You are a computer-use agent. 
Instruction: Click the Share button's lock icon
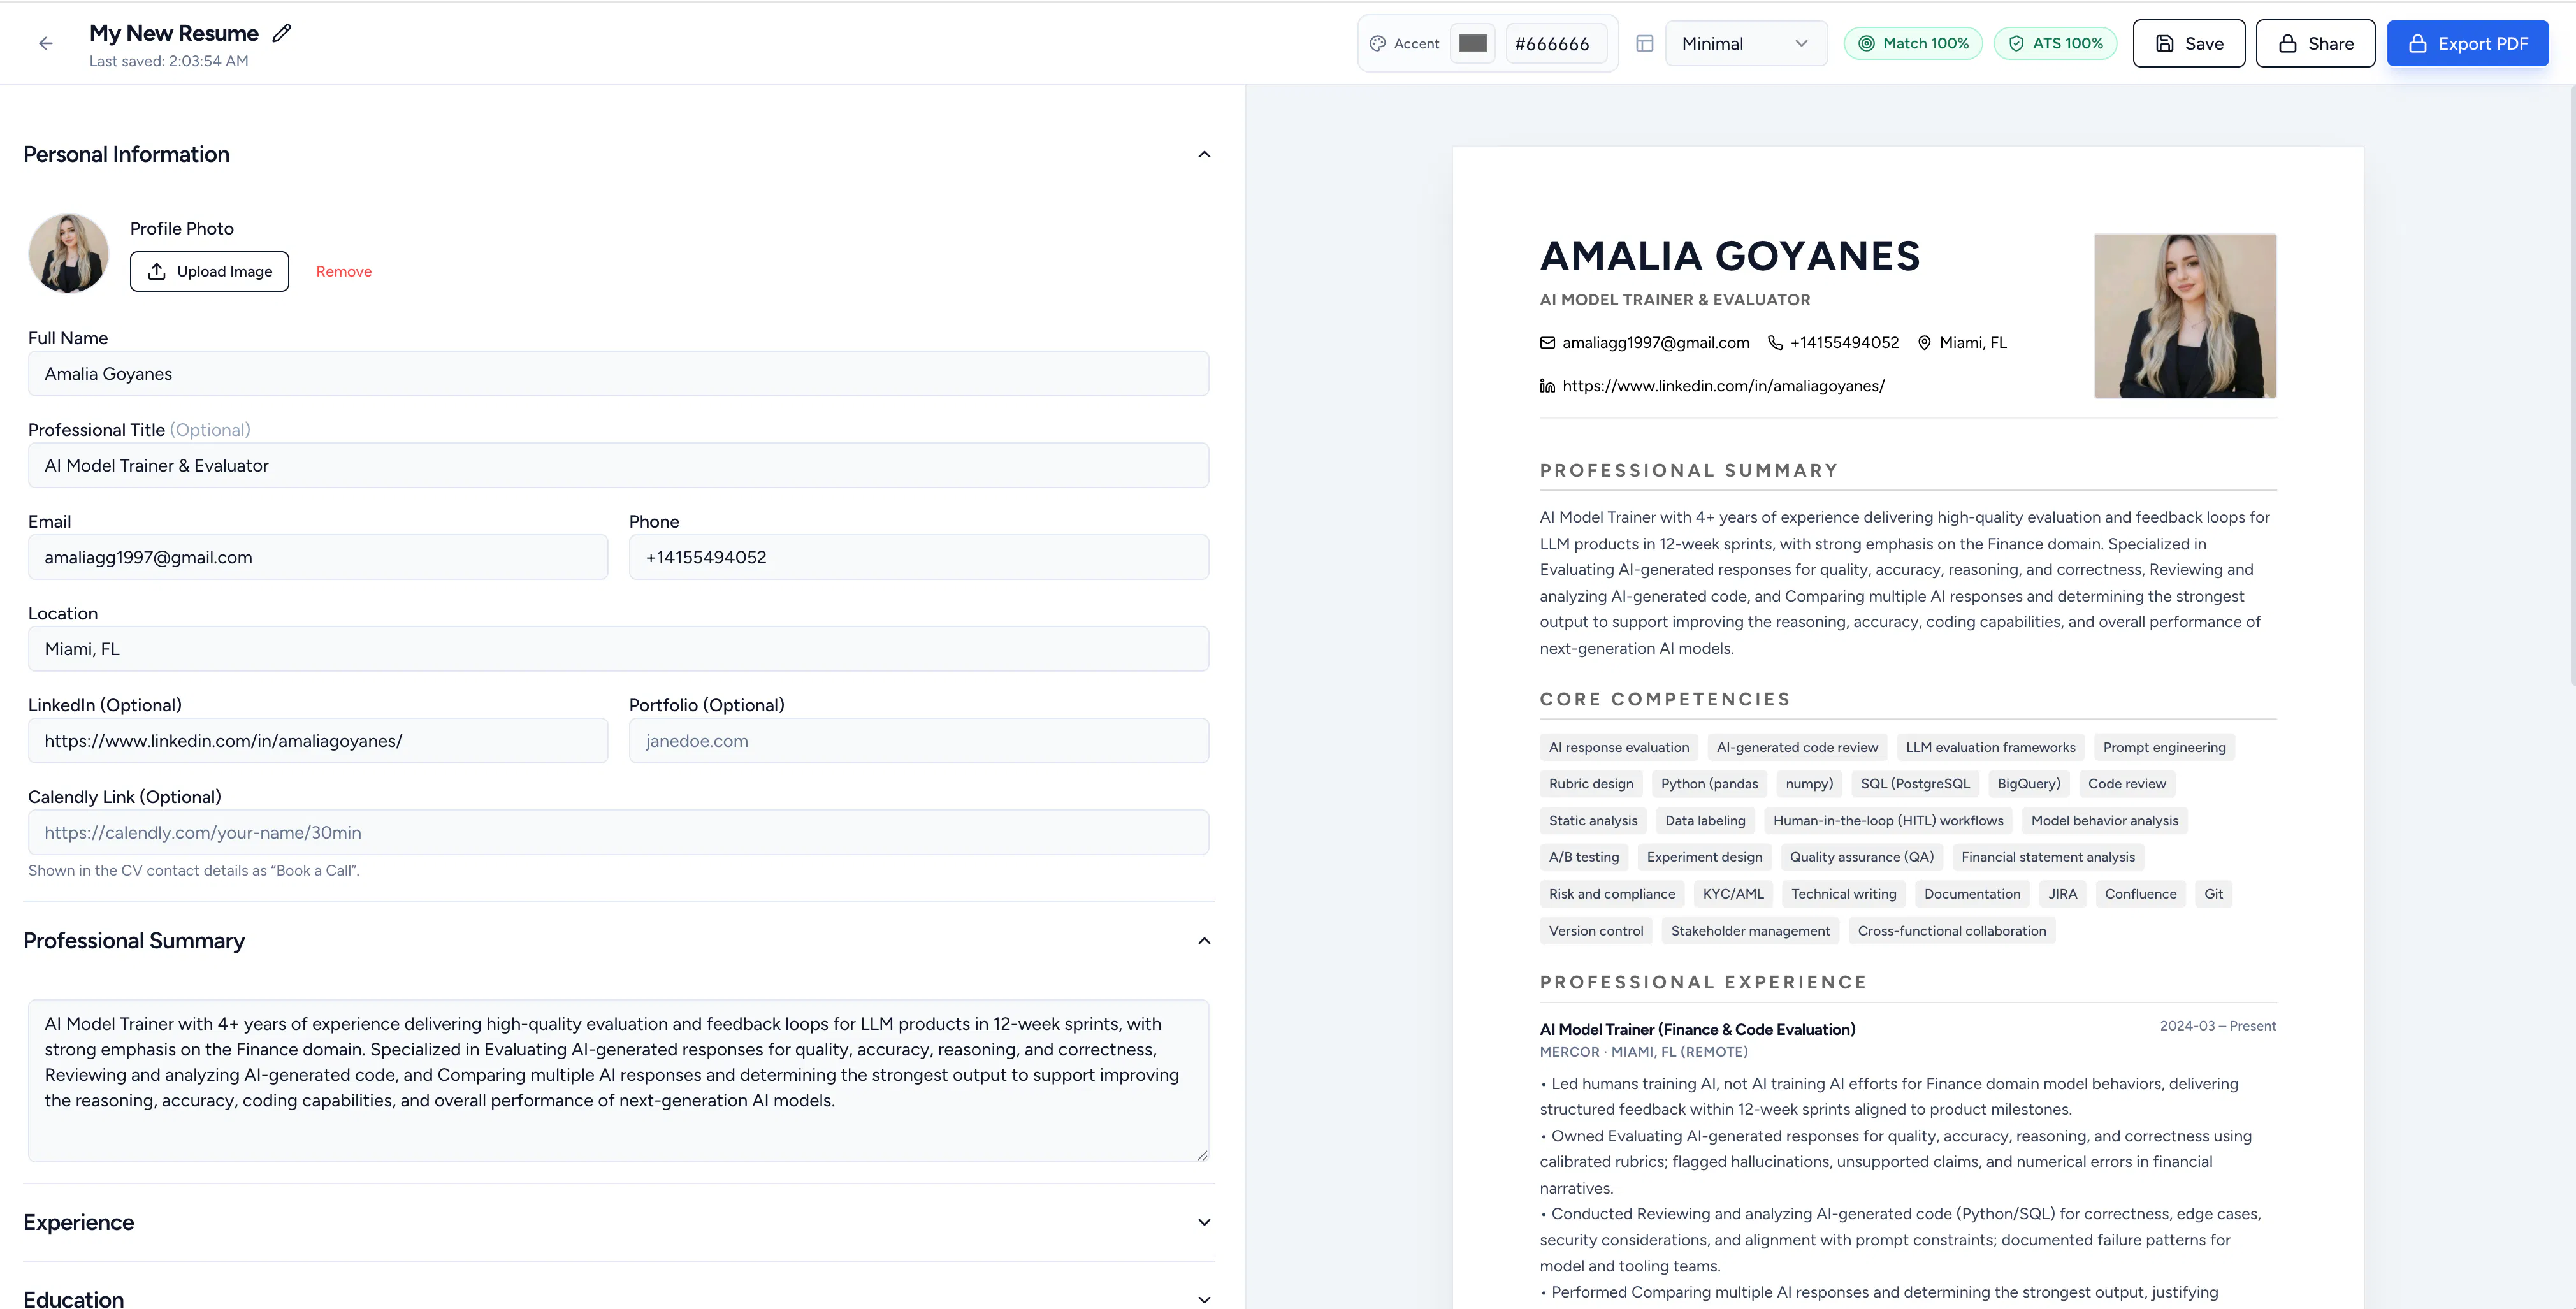tap(2287, 43)
